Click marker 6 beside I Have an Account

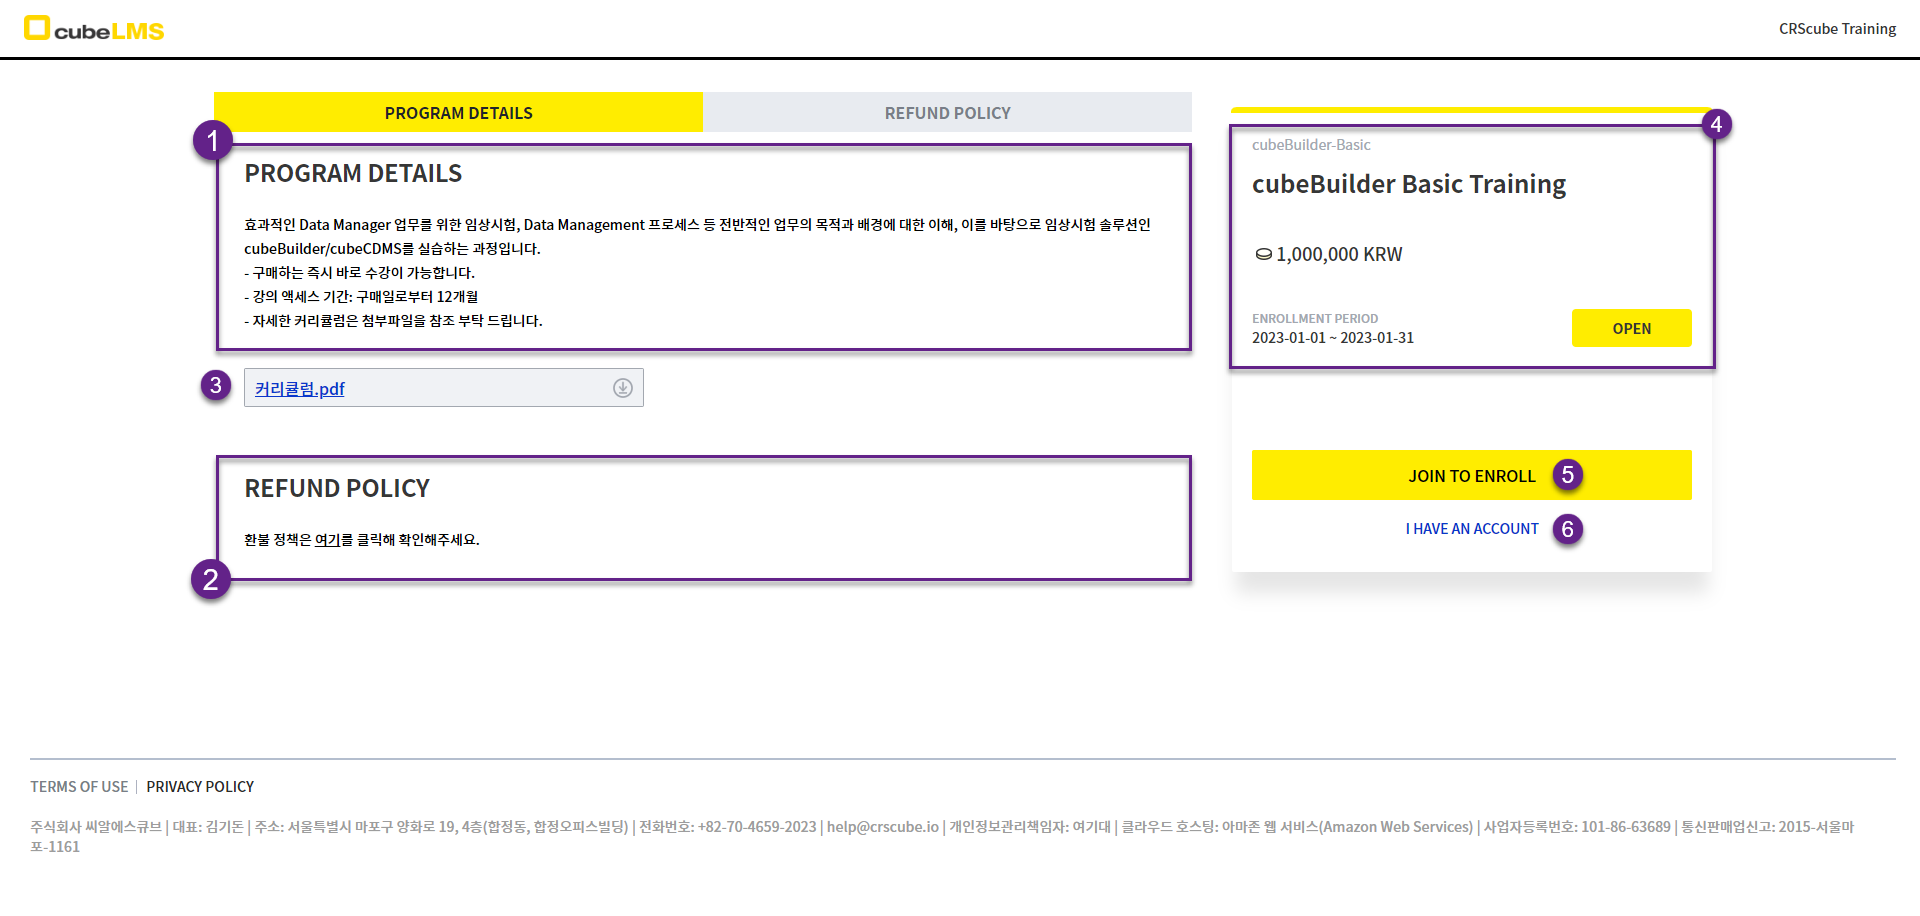(x=1567, y=529)
